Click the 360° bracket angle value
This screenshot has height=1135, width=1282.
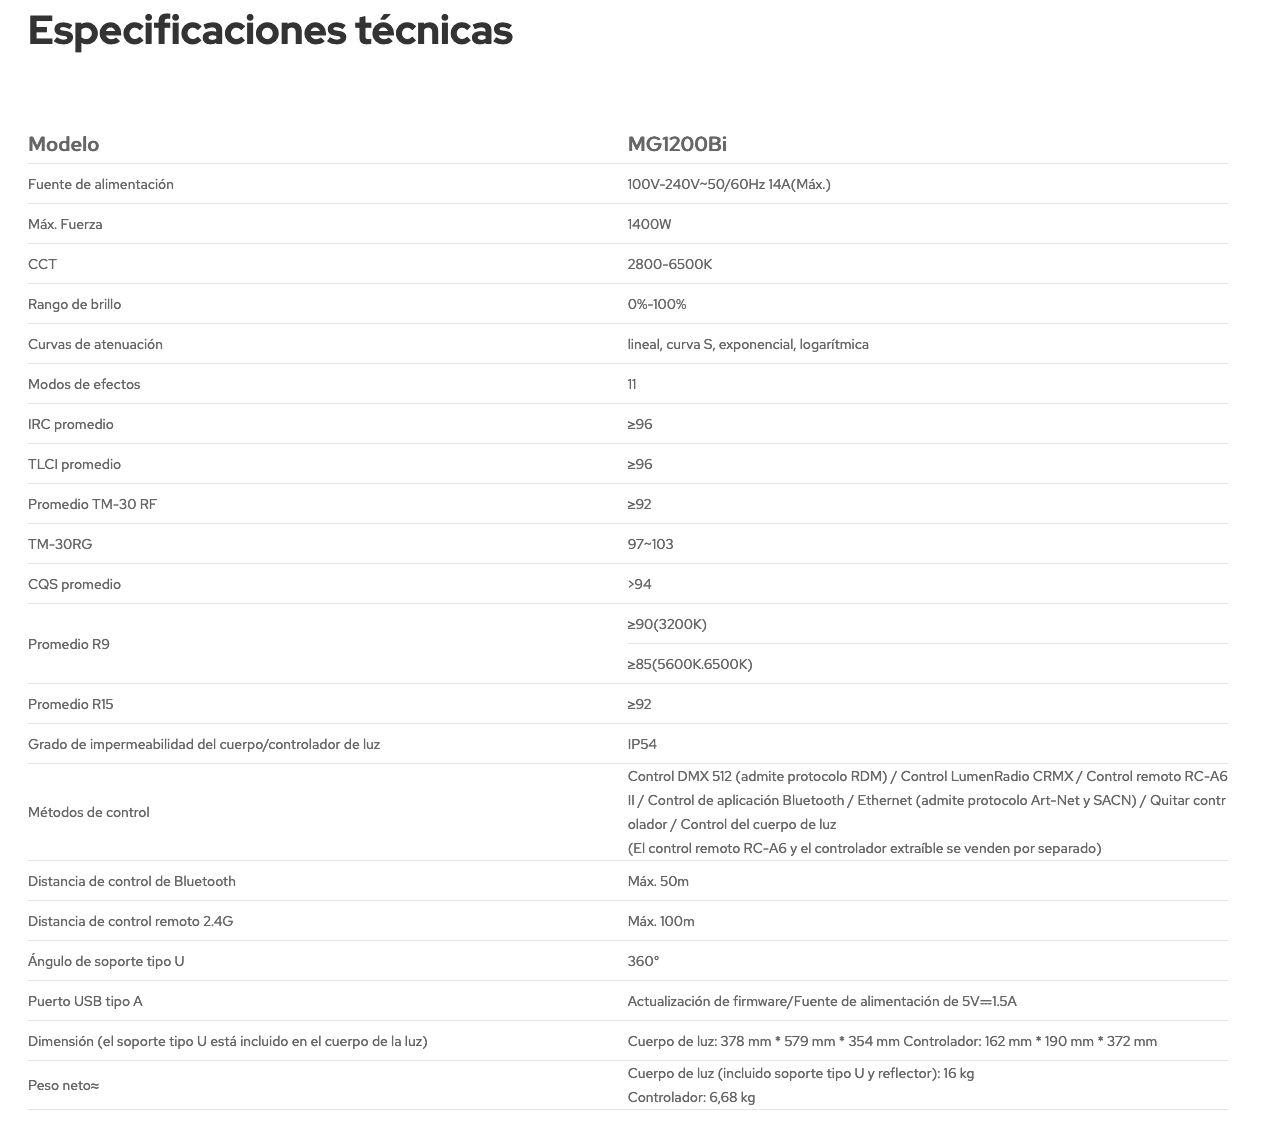coord(644,961)
